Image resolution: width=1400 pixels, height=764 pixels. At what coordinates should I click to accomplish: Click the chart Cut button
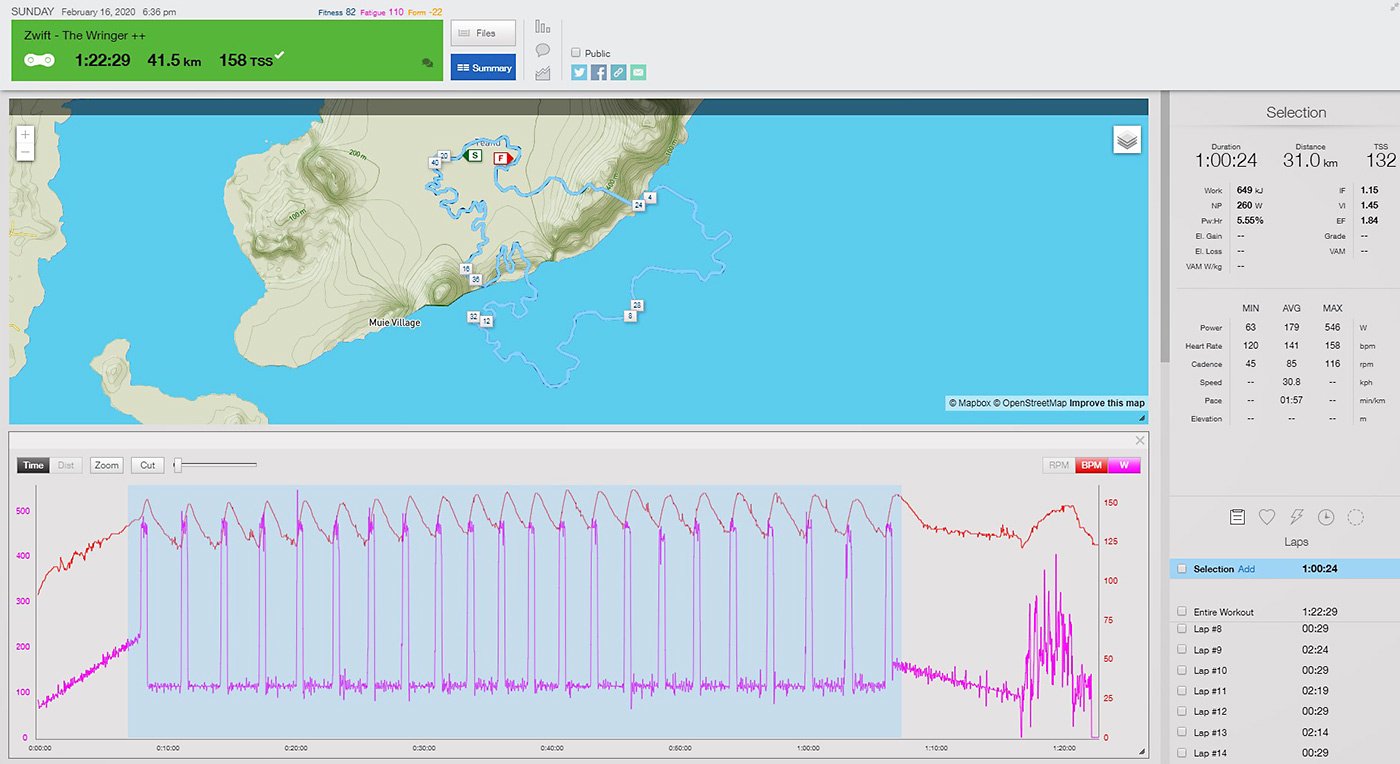click(x=148, y=465)
